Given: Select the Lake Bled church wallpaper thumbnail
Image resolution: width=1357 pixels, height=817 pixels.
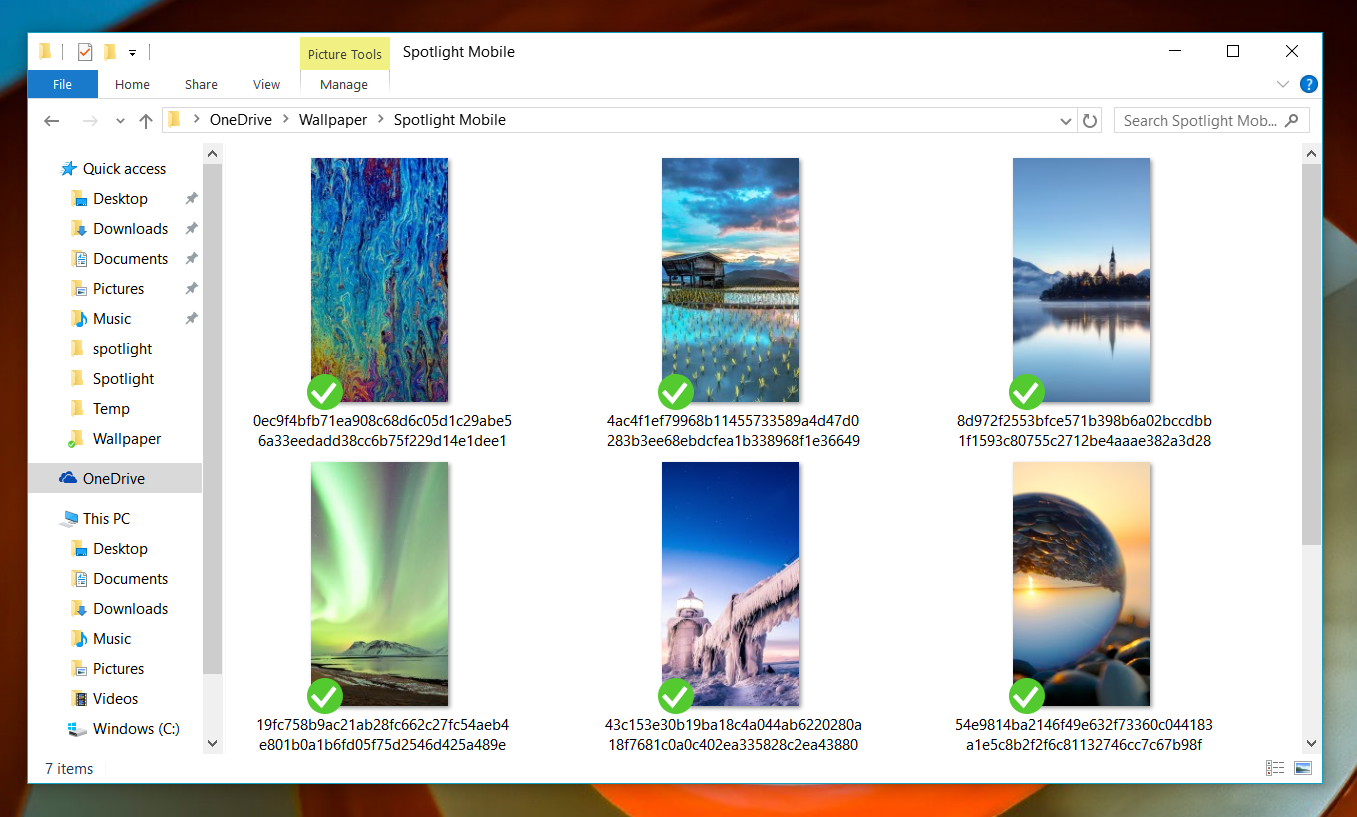Looking at the screenshot, I should click(x=1081, y=280).
